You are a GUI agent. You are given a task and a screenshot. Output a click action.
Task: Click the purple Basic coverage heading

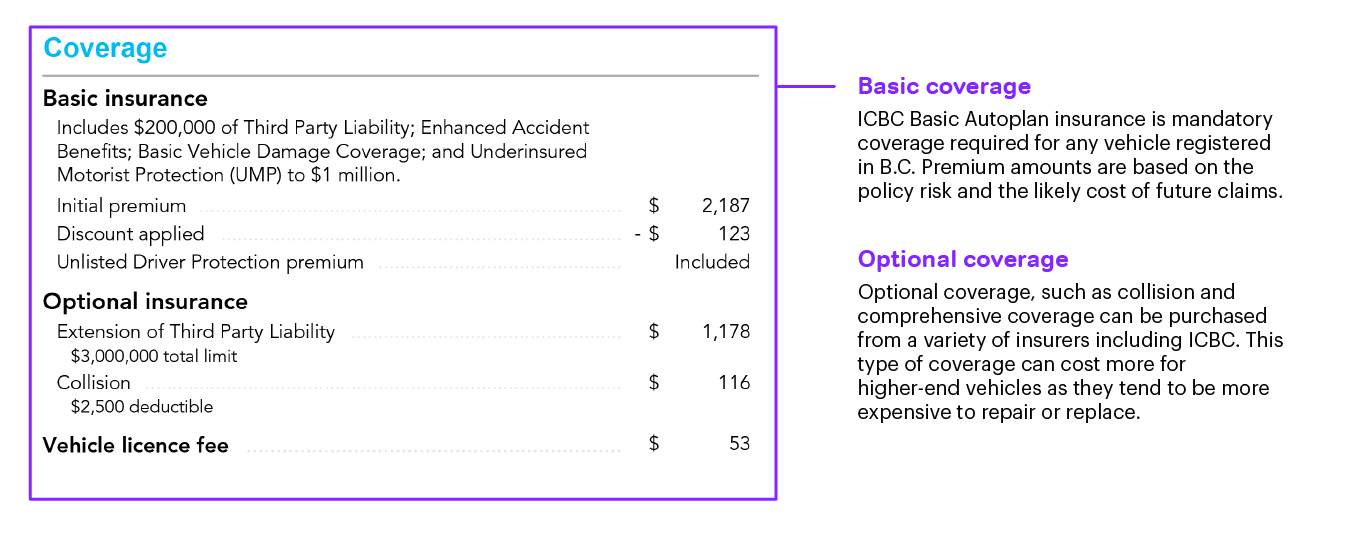click(x=944, y=86)
